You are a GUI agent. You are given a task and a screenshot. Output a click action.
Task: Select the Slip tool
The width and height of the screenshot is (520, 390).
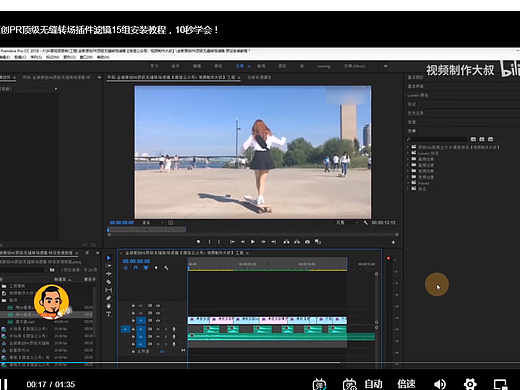point(109,290)
